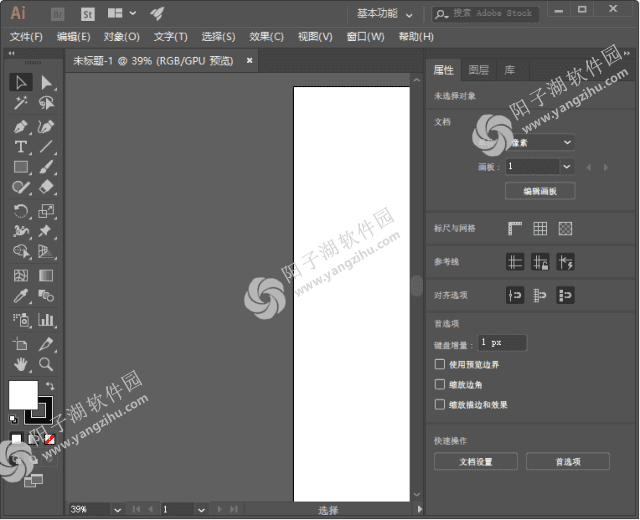Select the Eyedropper tool
The image size is (640, 520).
[21, 296]
